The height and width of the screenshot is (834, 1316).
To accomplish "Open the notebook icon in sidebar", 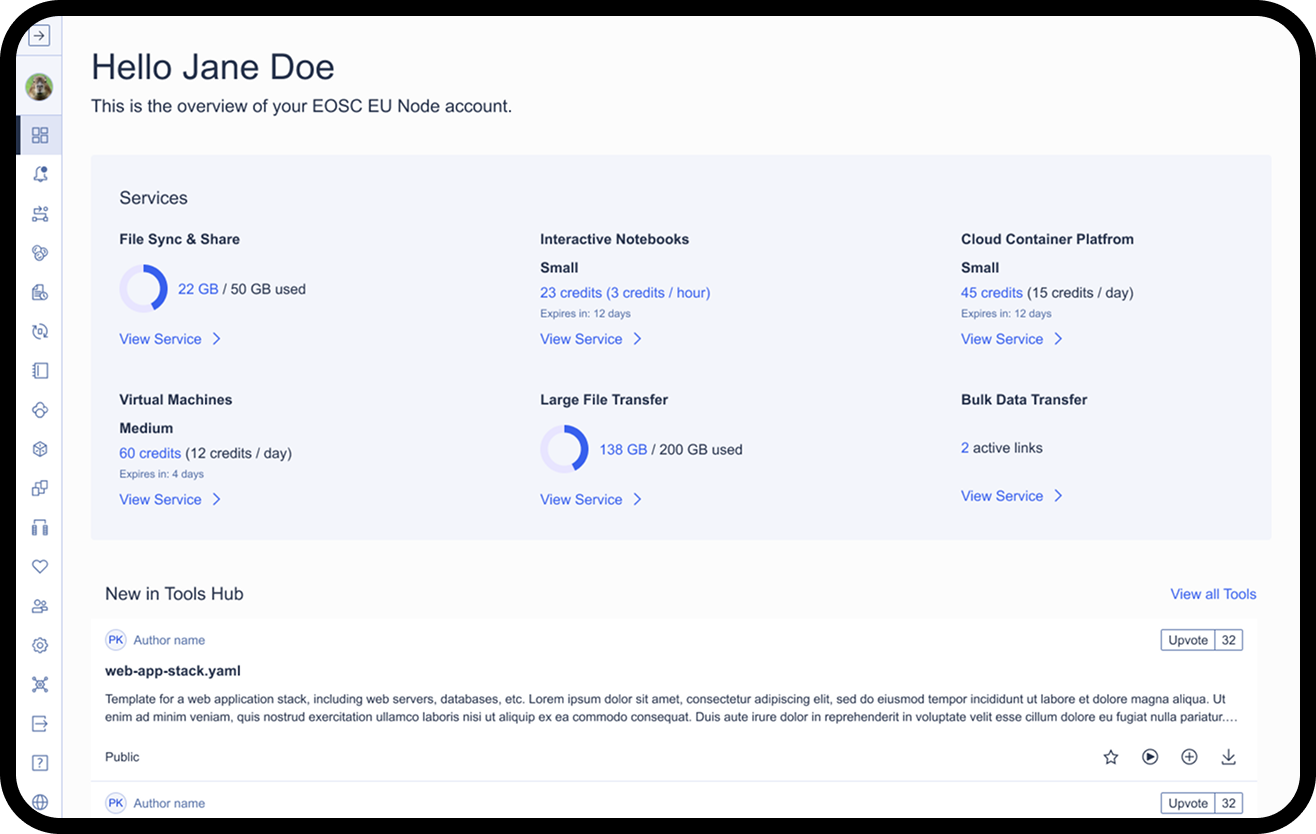I will click(x=40, y=370).
